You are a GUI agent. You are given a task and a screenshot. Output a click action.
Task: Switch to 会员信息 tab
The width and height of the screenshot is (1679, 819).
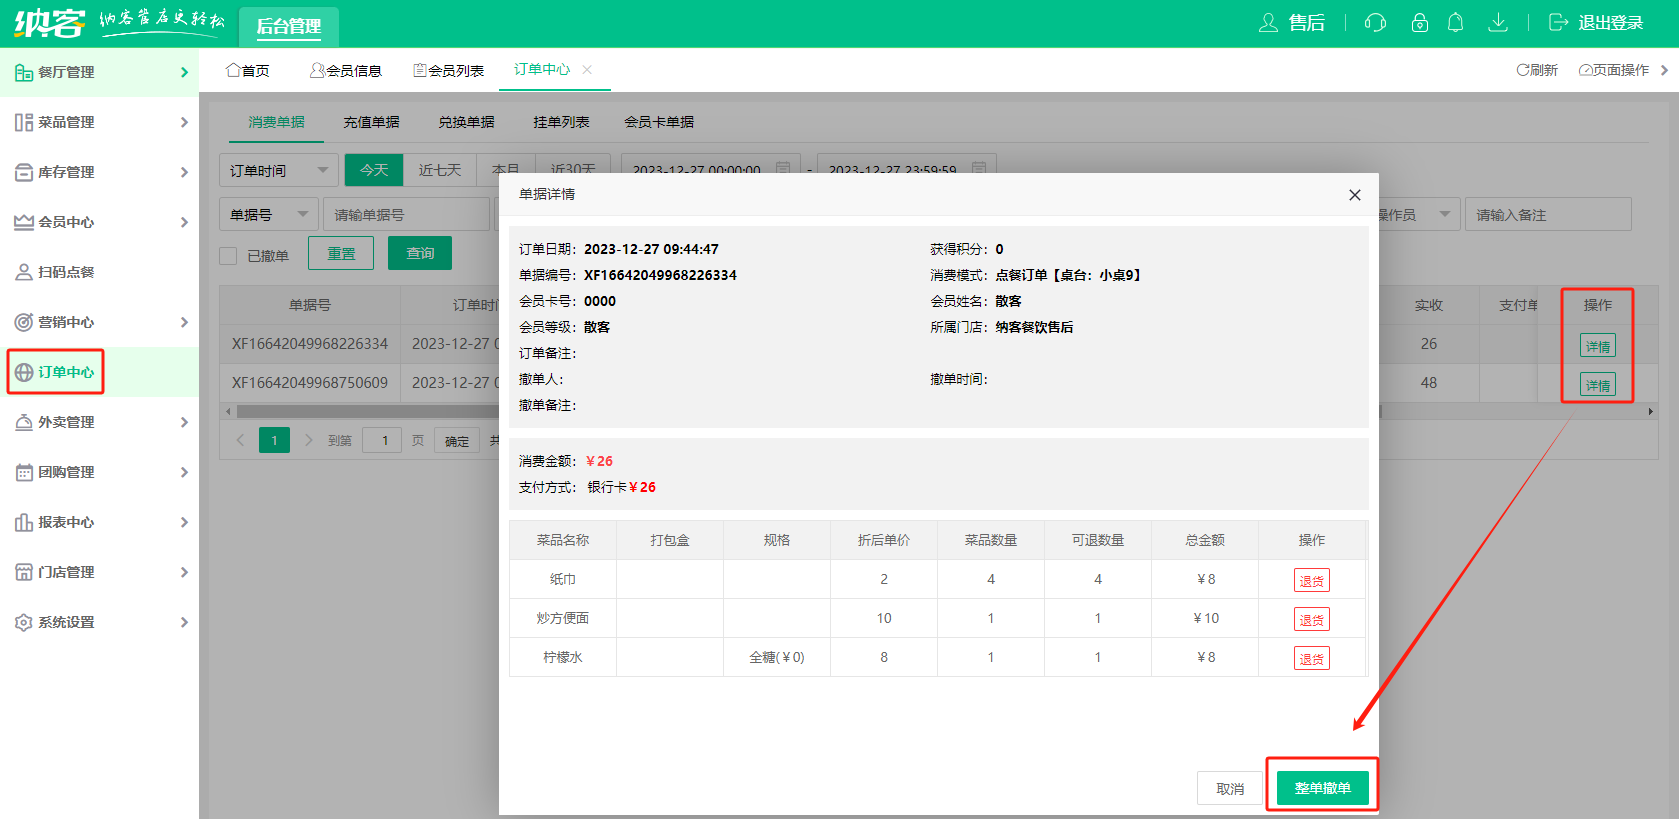(x=346, y=70)
